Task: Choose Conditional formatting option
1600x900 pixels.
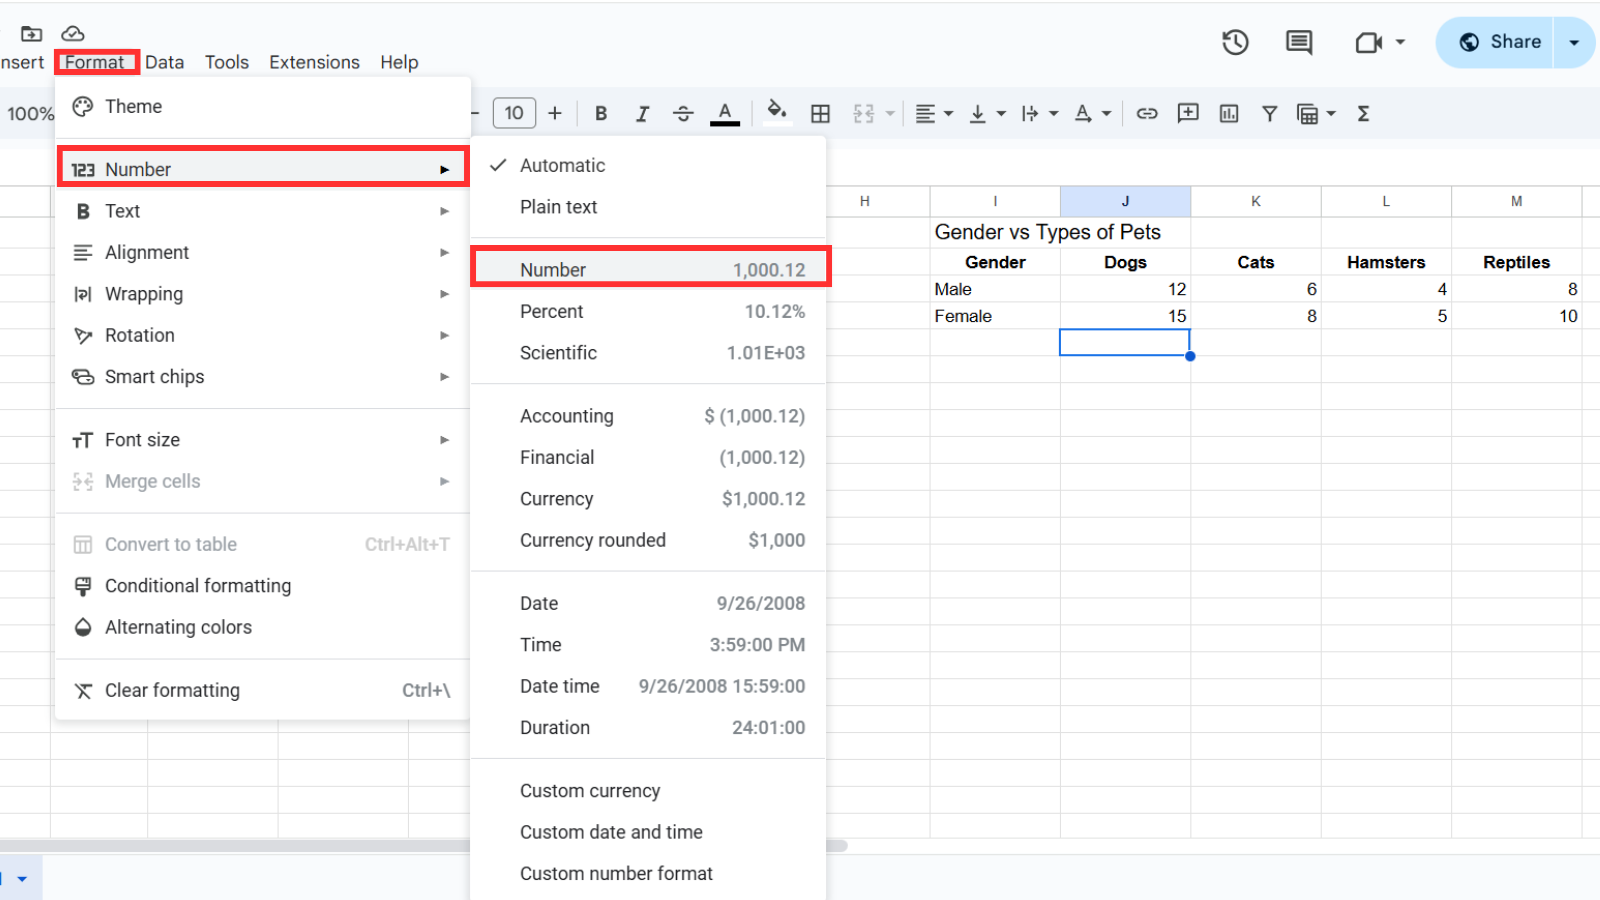Action: tap(263, 586)
